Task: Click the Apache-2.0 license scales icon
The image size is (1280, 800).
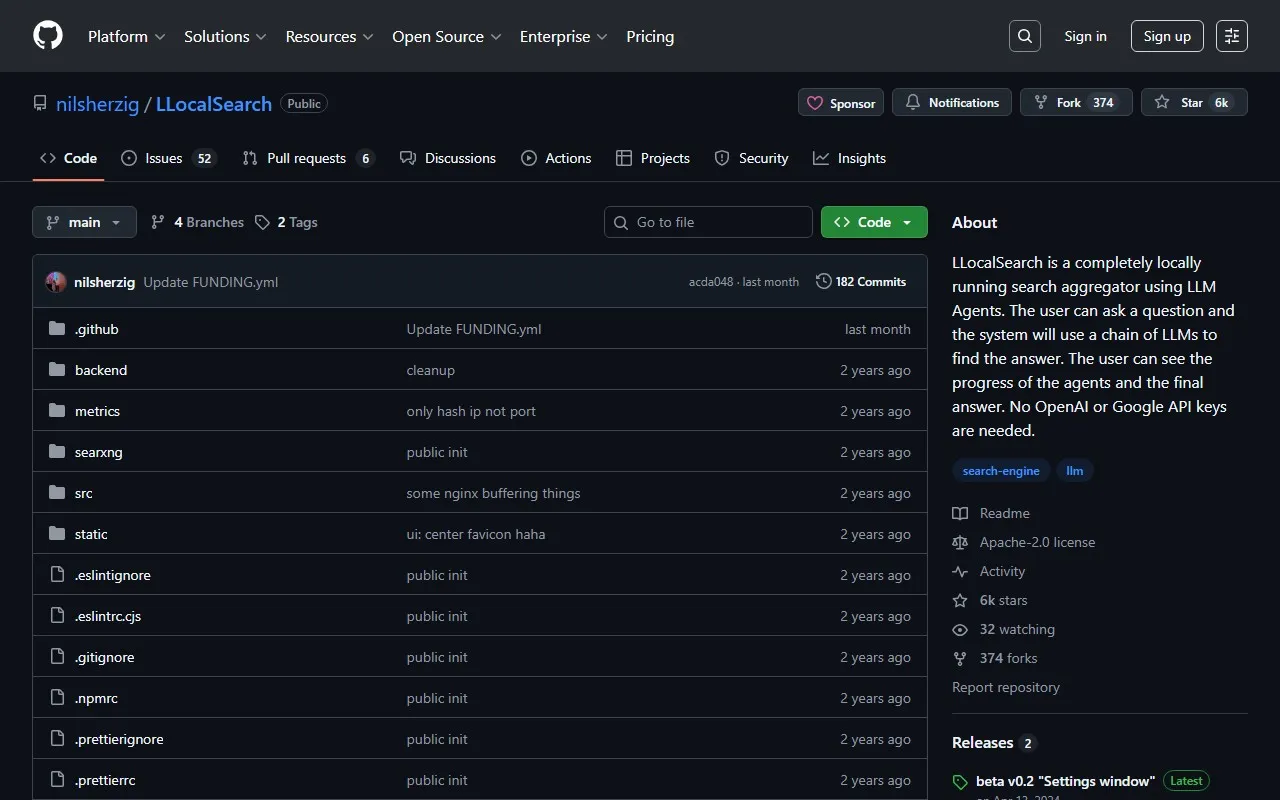Action: coord(960,542)
